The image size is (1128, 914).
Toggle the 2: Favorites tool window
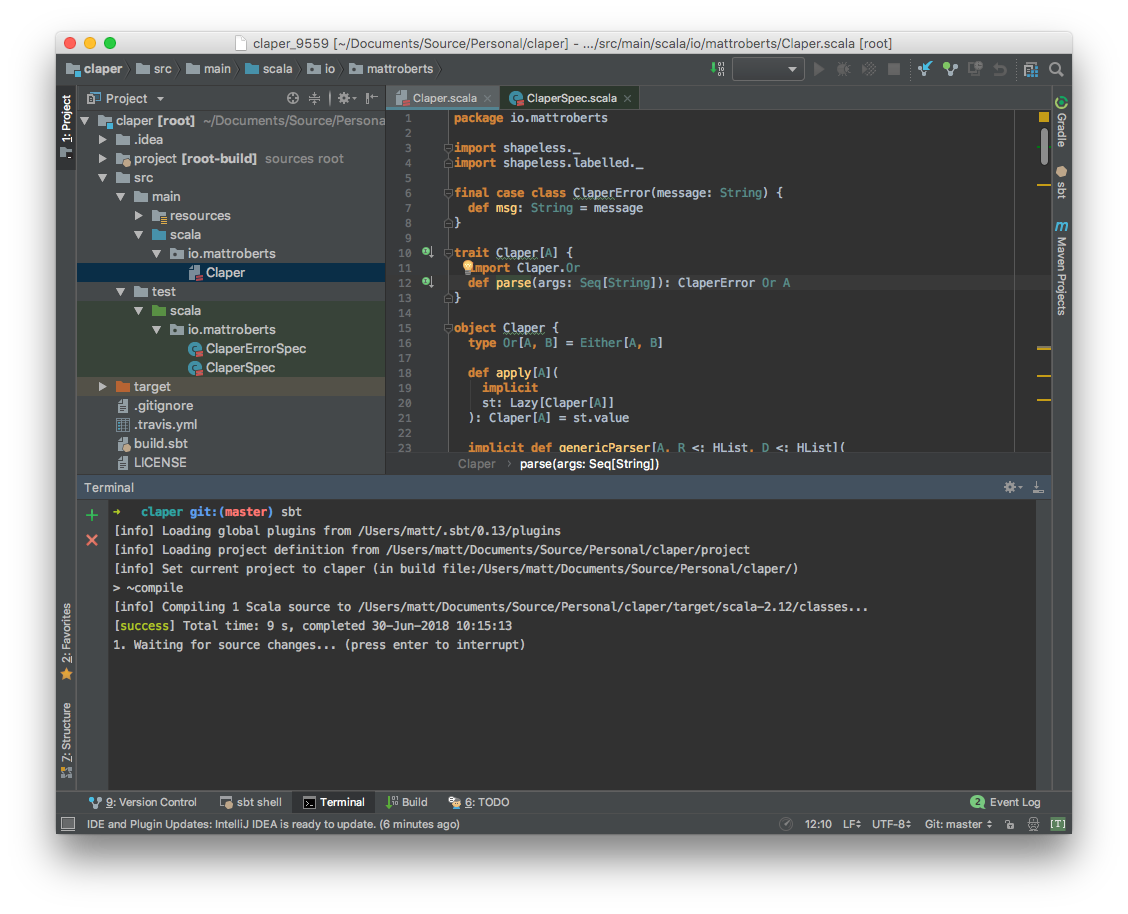(x=66, y=641)
